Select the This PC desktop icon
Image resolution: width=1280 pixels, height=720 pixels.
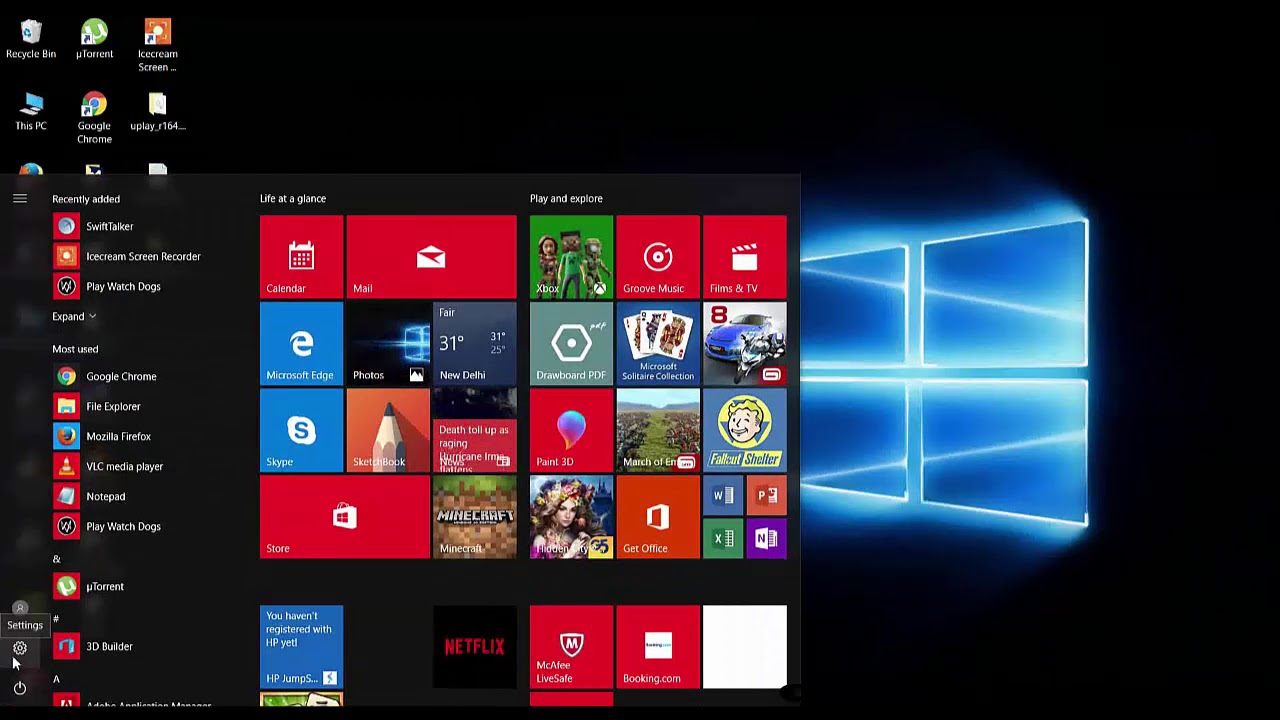point(31,112)
